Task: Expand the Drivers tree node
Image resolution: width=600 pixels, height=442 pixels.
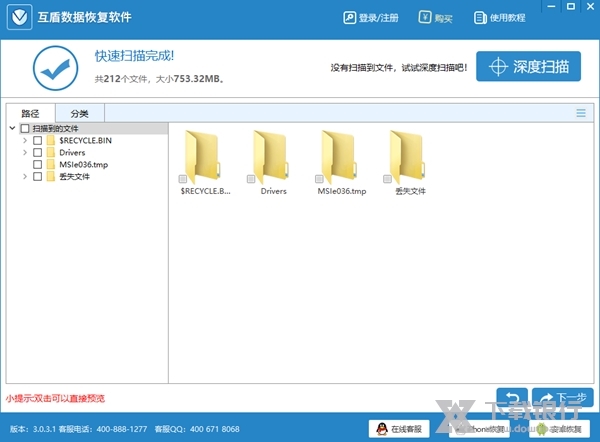Action: point(25,152)
